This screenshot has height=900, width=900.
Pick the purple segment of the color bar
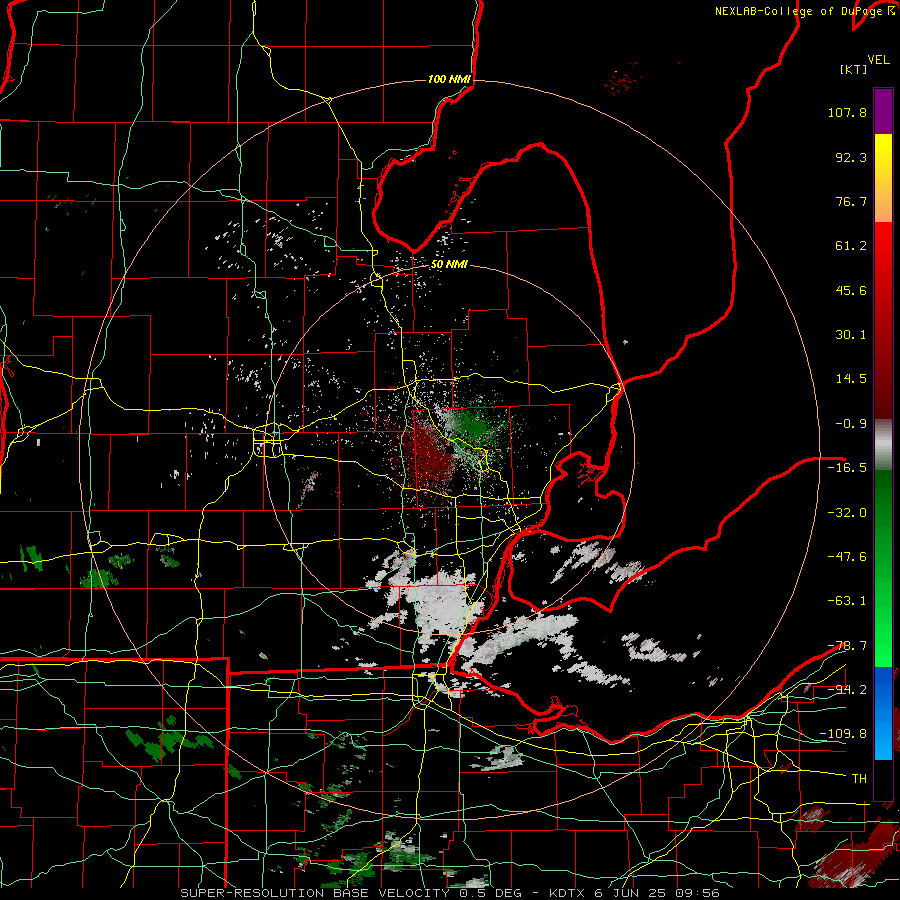883,111
